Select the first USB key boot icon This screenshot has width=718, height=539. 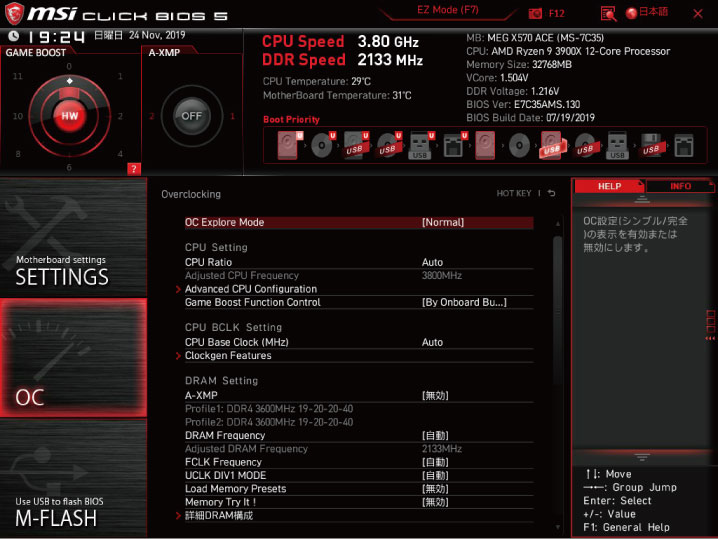[x=420, y=145]
